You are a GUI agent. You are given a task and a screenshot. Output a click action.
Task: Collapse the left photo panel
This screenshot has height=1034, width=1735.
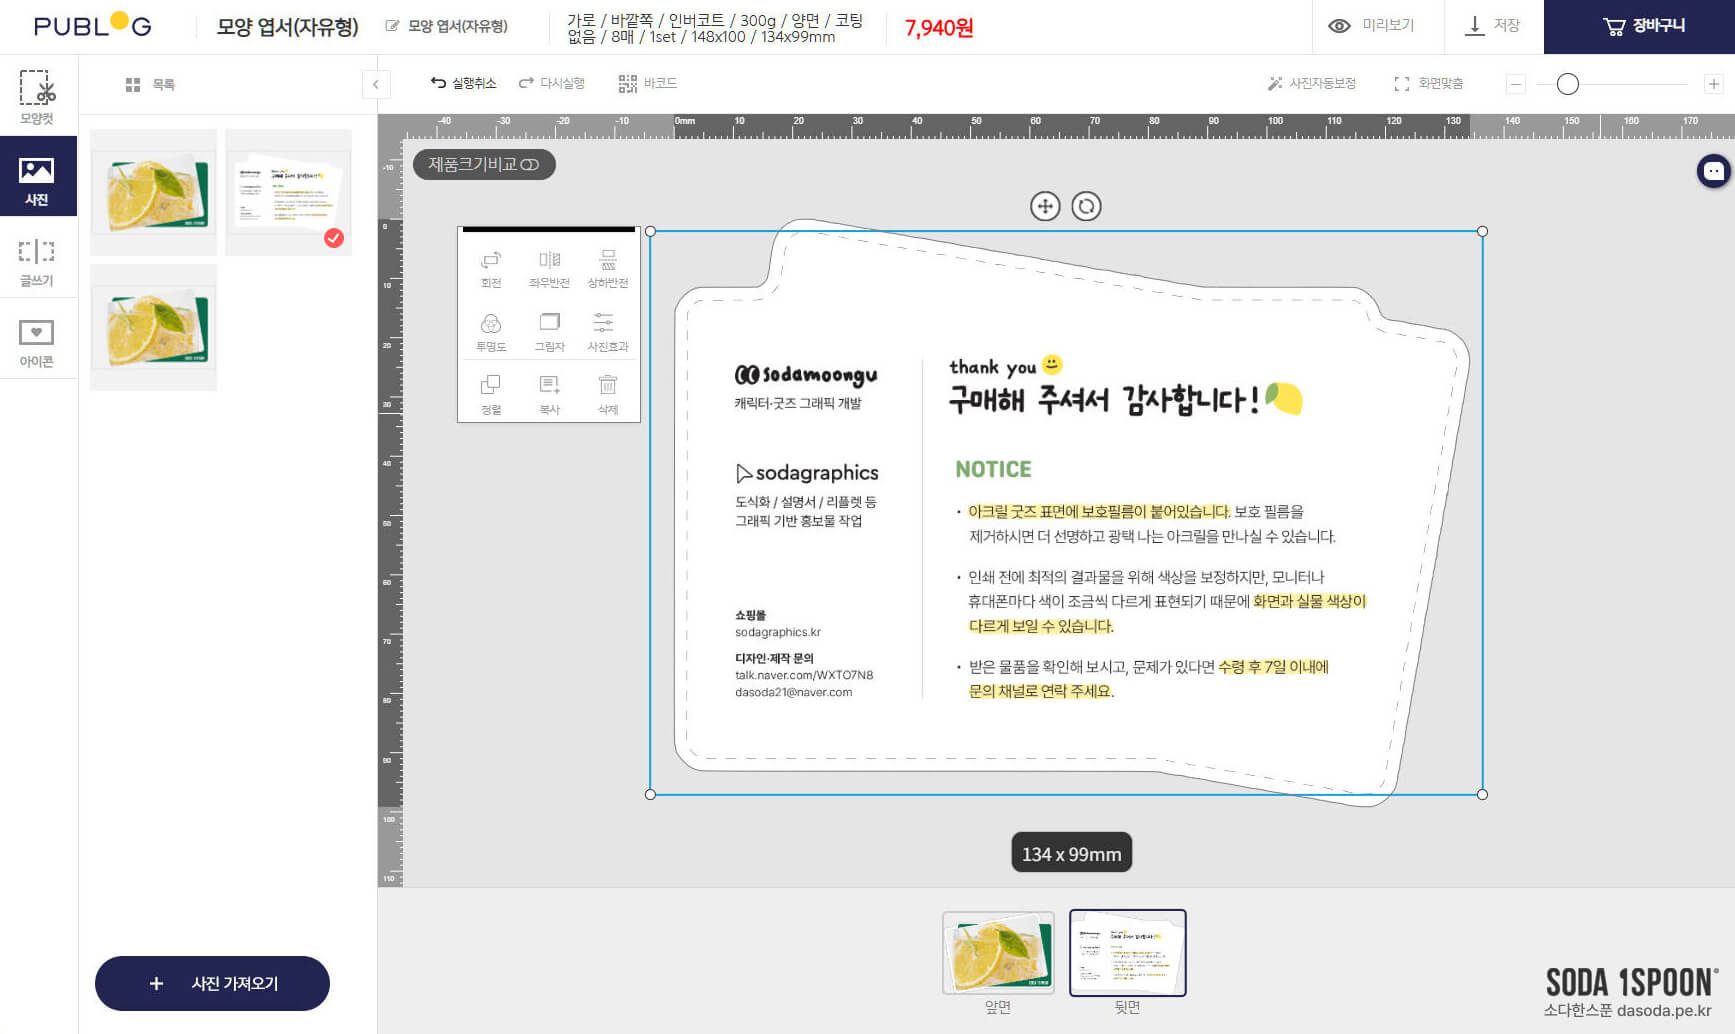tap(375, 84)
